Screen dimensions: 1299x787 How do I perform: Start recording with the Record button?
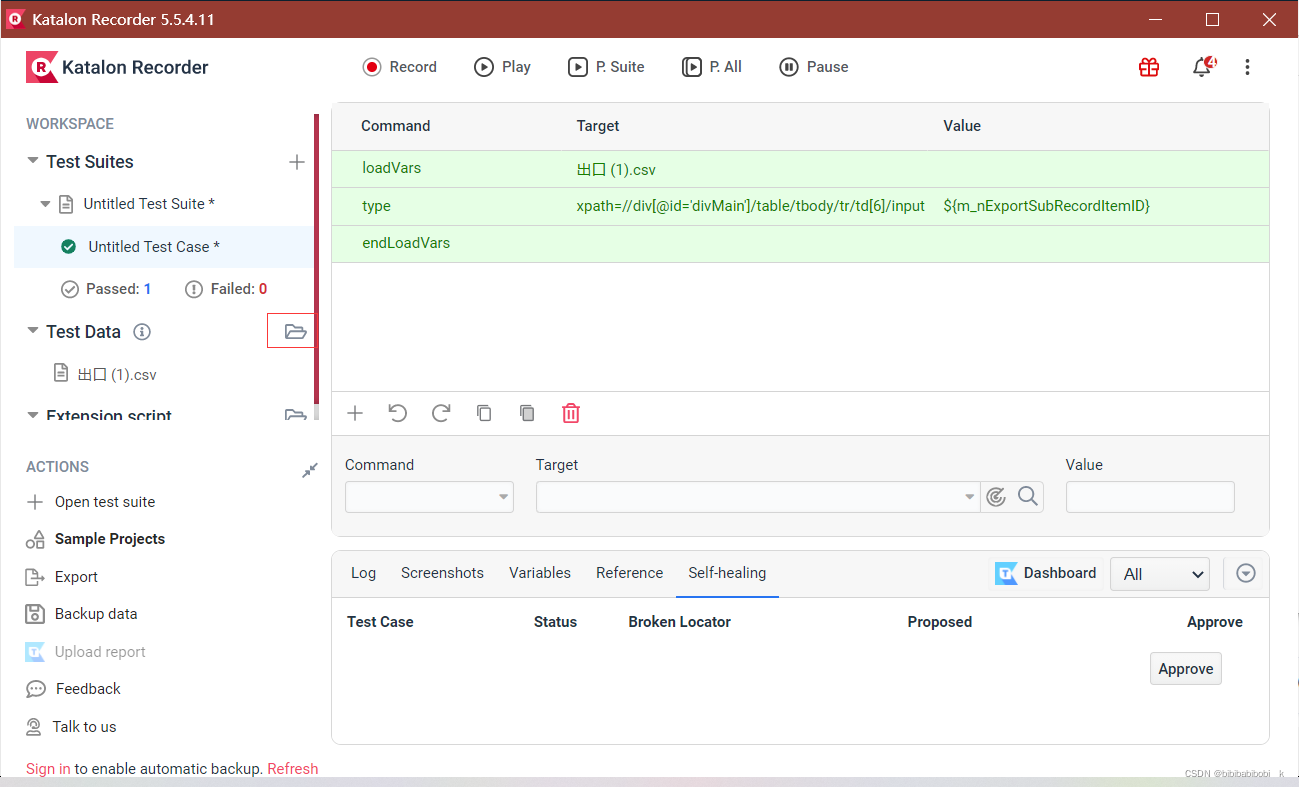tap(400, 67)
